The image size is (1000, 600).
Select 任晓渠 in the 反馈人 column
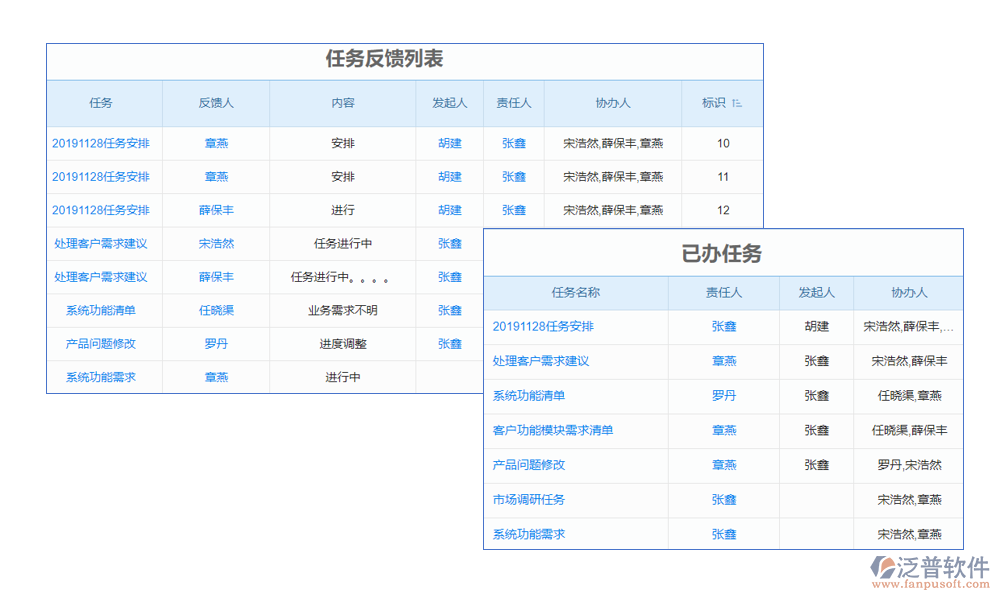(x=216, y=311)
